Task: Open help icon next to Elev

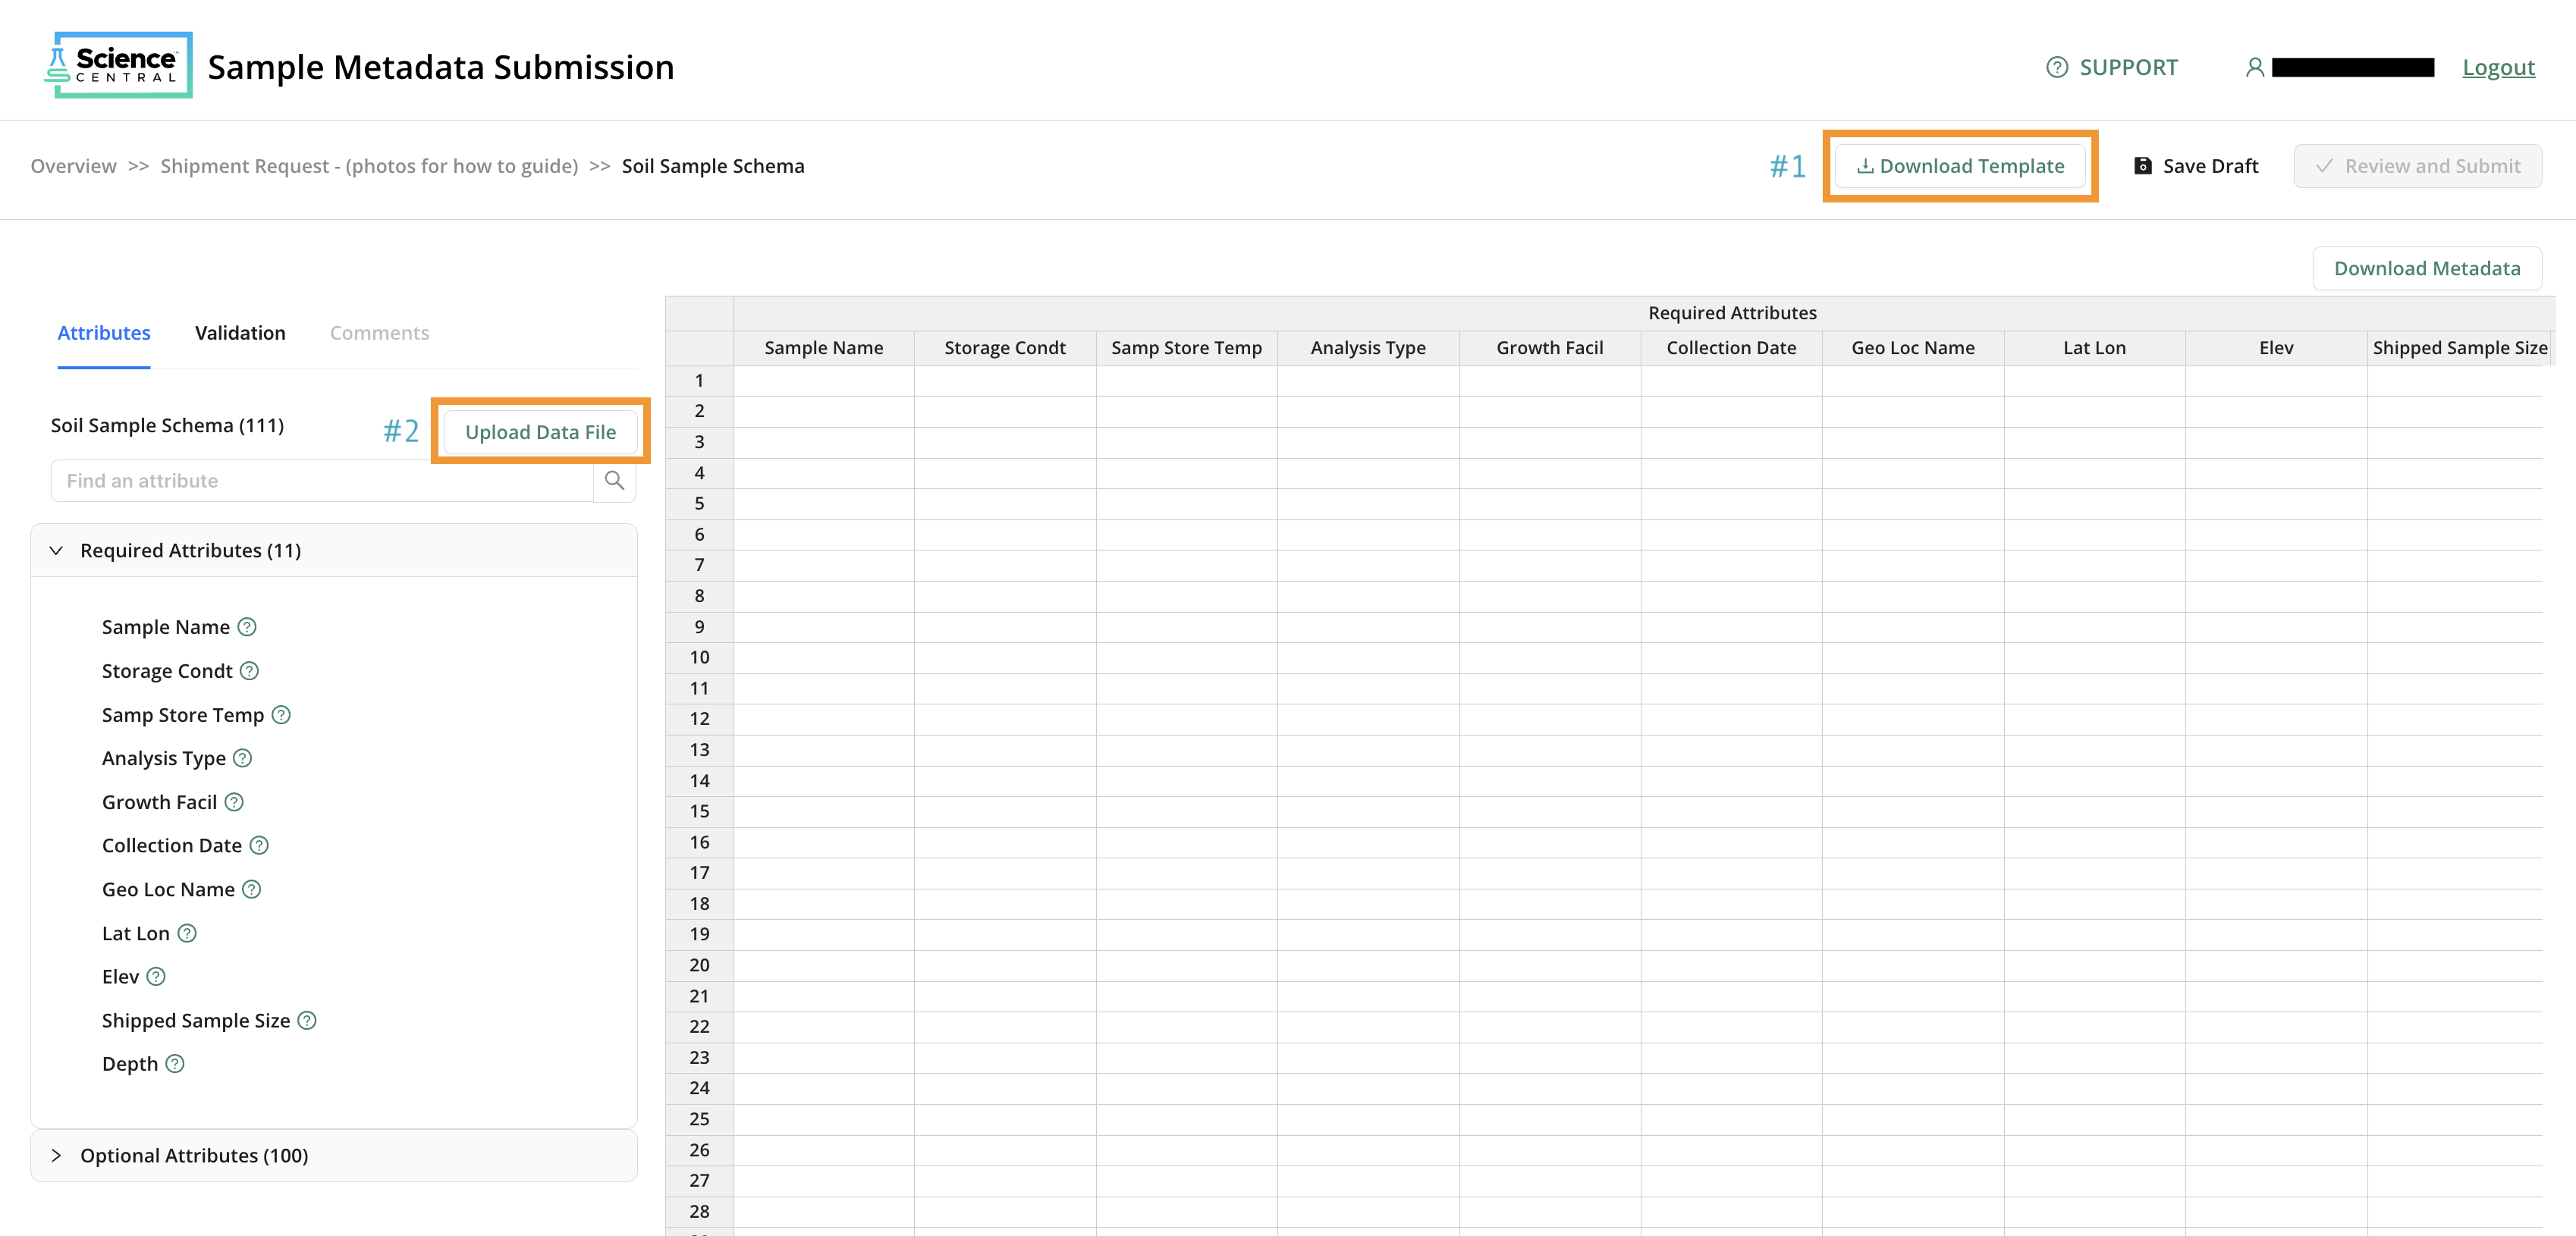Action: click(156, 977)
